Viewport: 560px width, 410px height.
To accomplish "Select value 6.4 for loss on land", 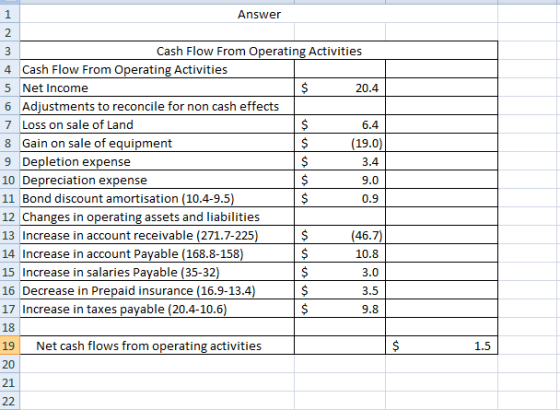I will [340, 125].
